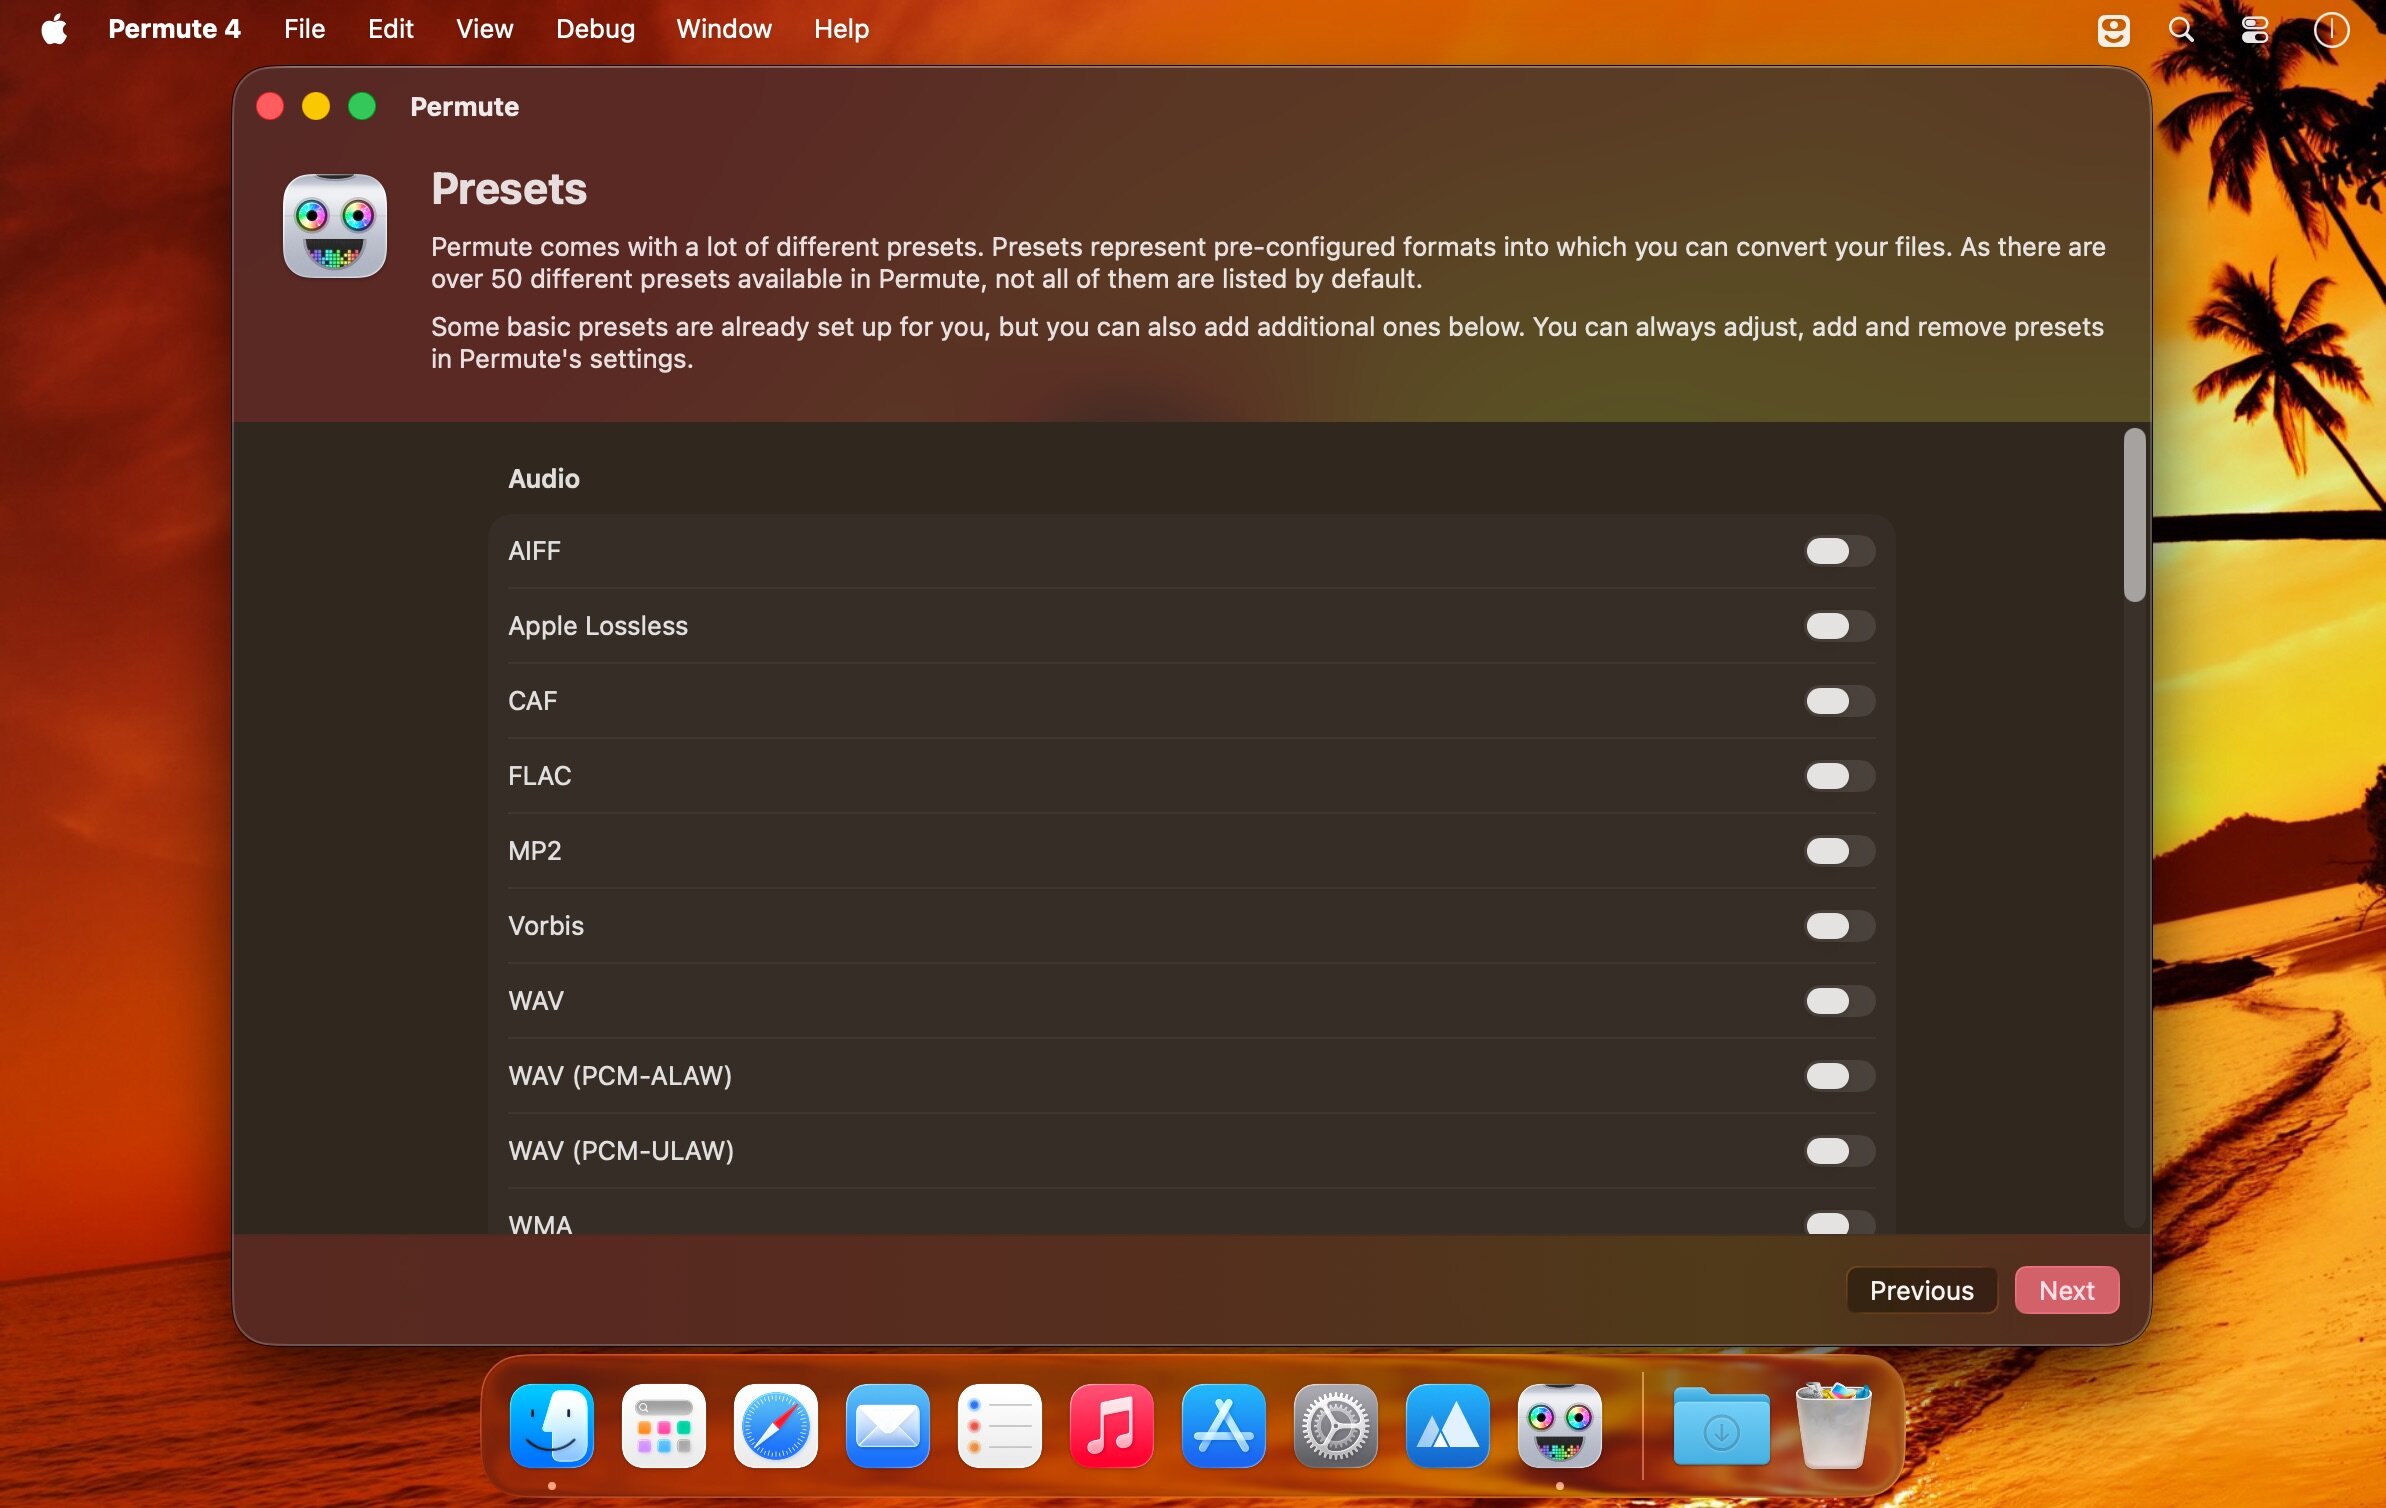This screenshot has width=2386, height=1508.
Task: Zoom the Permute window with the green button
Action: click(x=362, y=106)
